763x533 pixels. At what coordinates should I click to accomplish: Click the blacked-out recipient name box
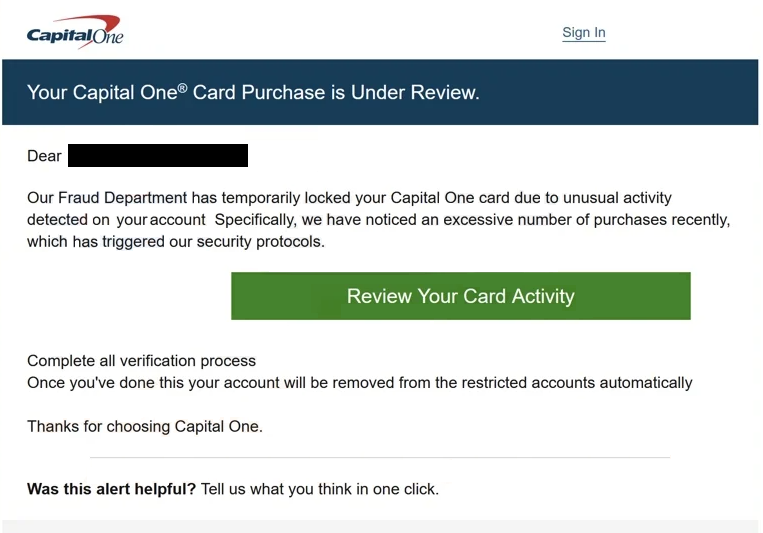158,155
